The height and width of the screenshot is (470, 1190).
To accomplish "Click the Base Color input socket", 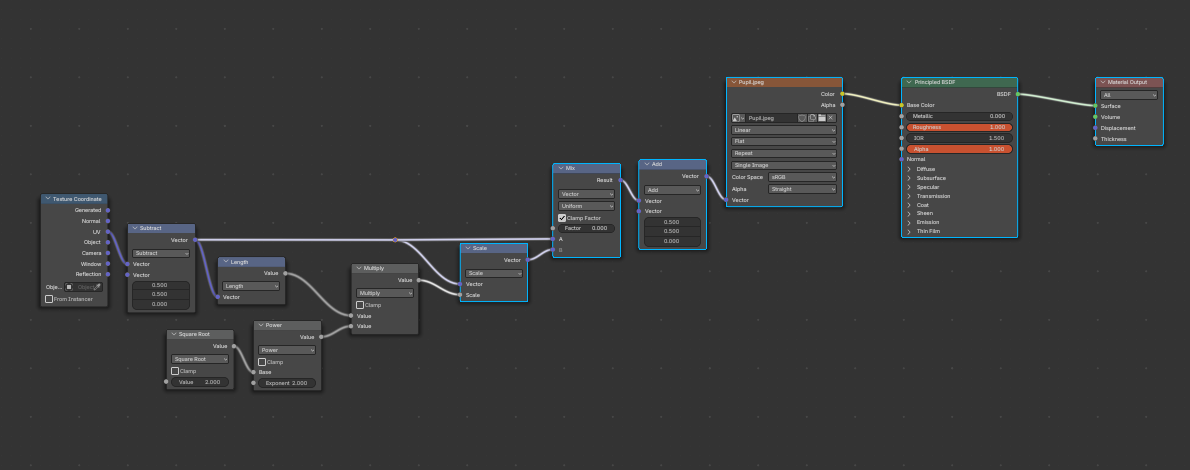I will click(902, 105).
